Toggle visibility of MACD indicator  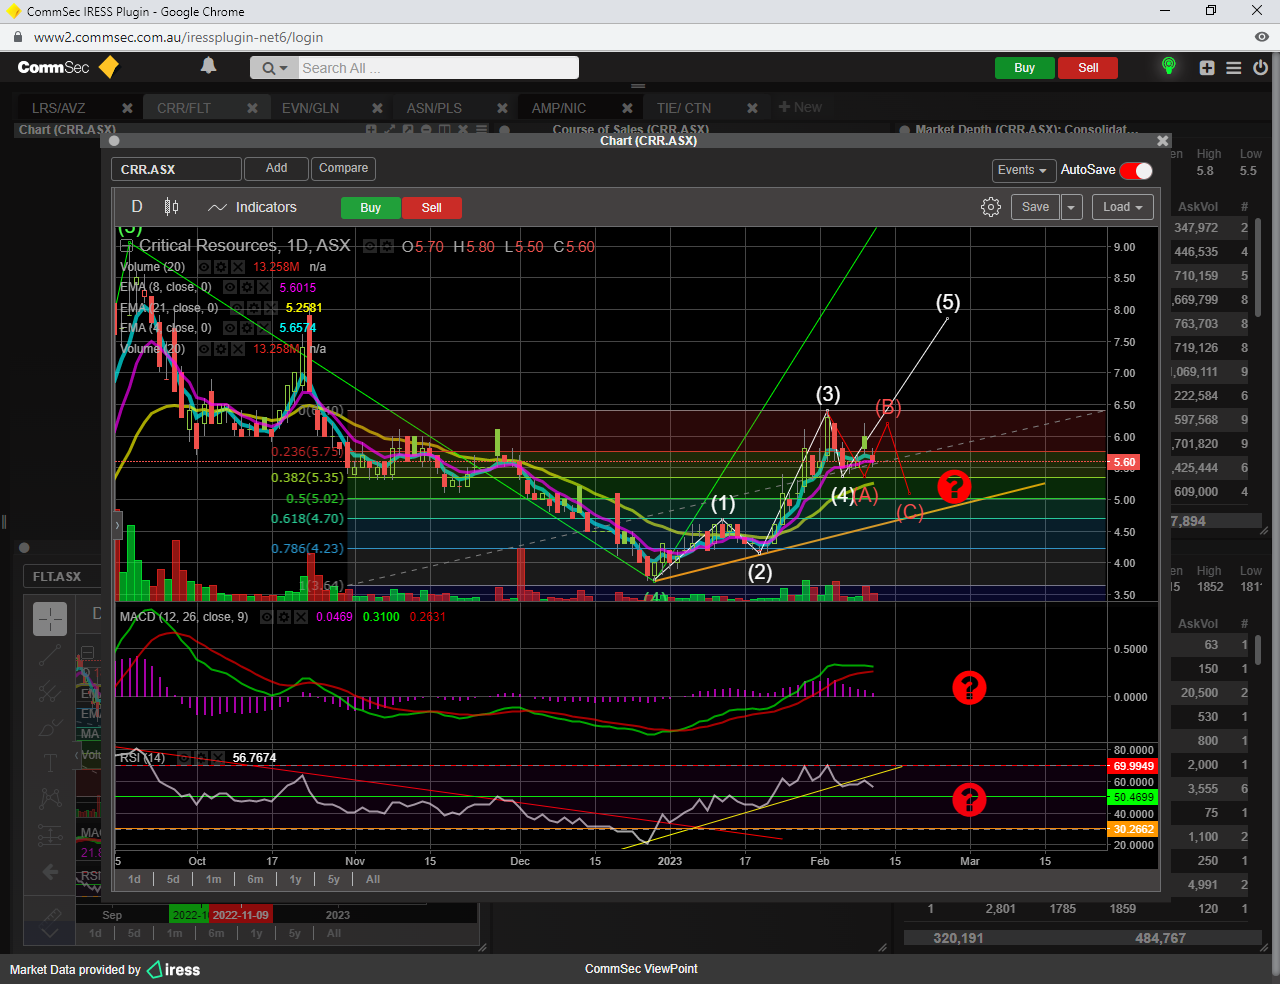pos(267,617)
